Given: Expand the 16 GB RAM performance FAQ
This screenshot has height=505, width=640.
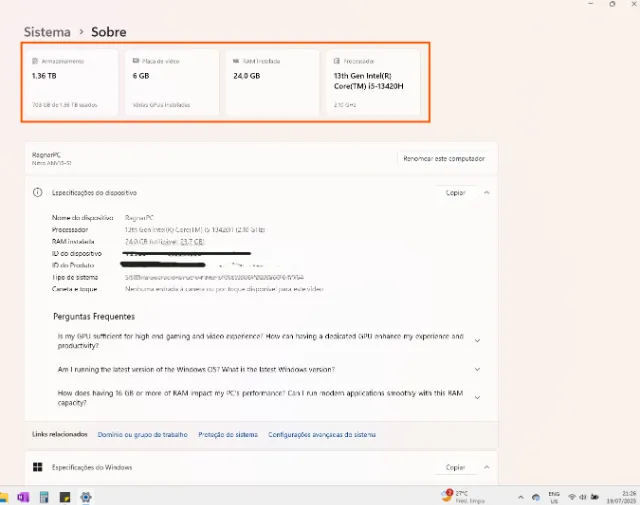Looking at the screenshot, I should (x=477, y=398).
